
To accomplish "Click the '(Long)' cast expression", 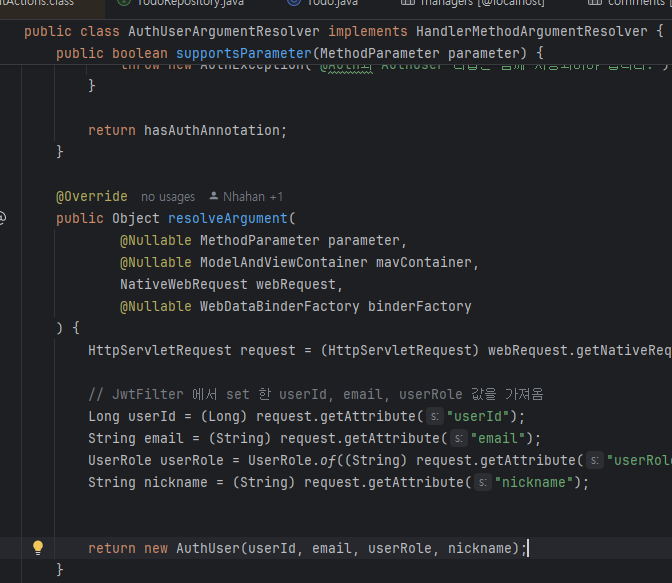I will click(224, 416).
